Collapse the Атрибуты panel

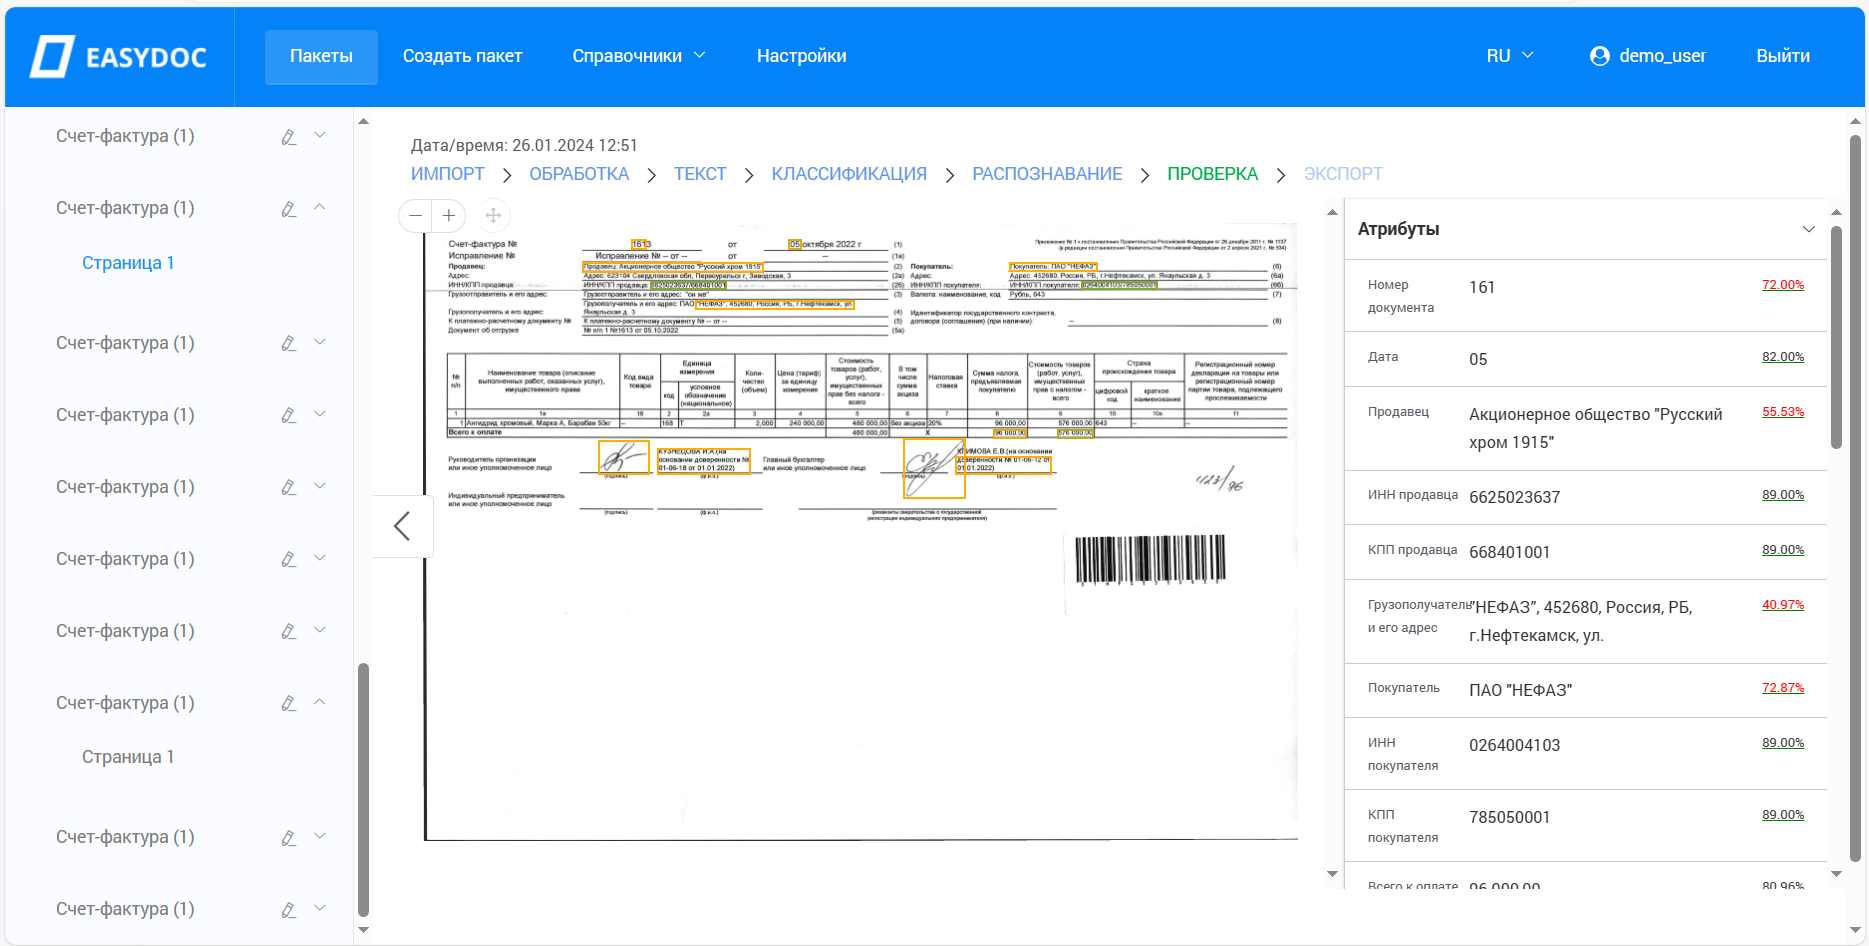[x=1808, y=228]
